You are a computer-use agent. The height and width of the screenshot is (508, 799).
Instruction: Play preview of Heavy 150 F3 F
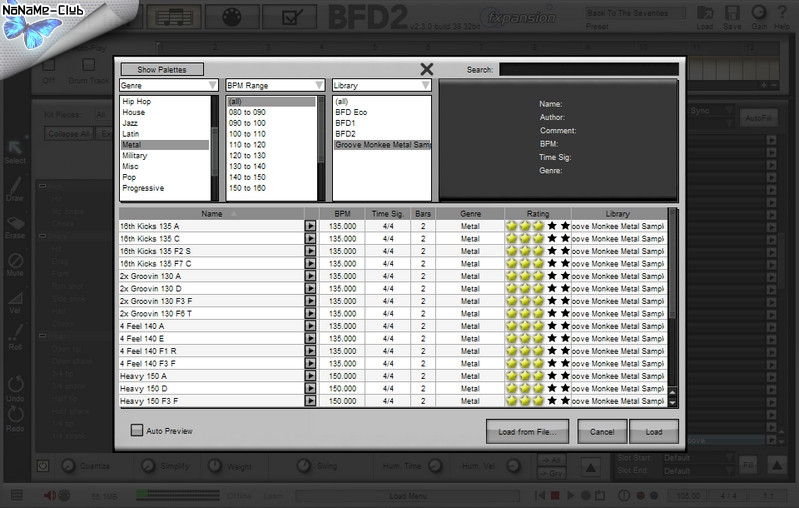[x=310, y=401]
